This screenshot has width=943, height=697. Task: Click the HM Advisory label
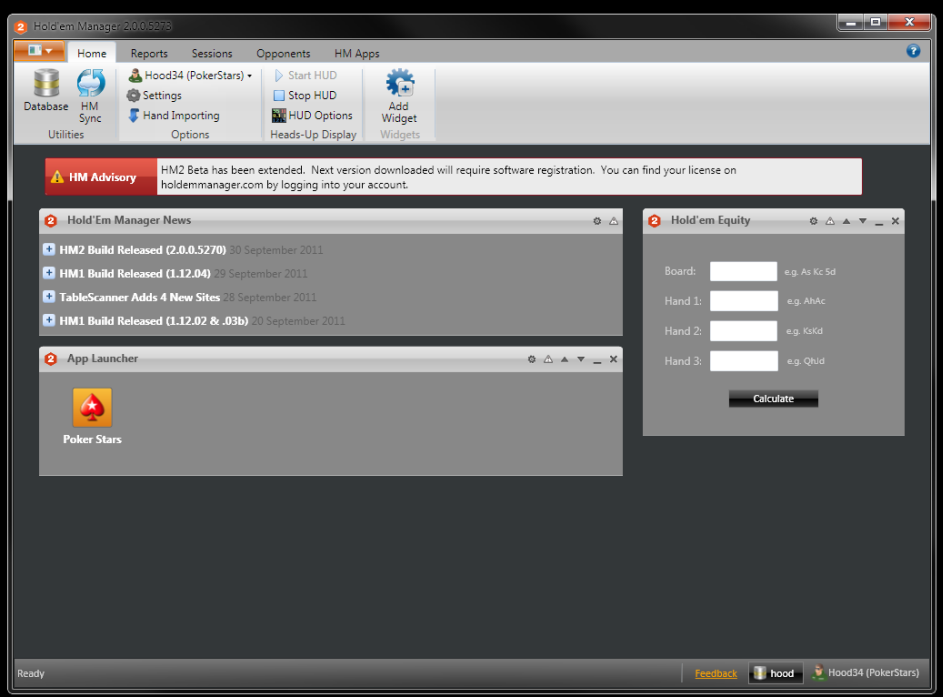[x=101, y=177]
